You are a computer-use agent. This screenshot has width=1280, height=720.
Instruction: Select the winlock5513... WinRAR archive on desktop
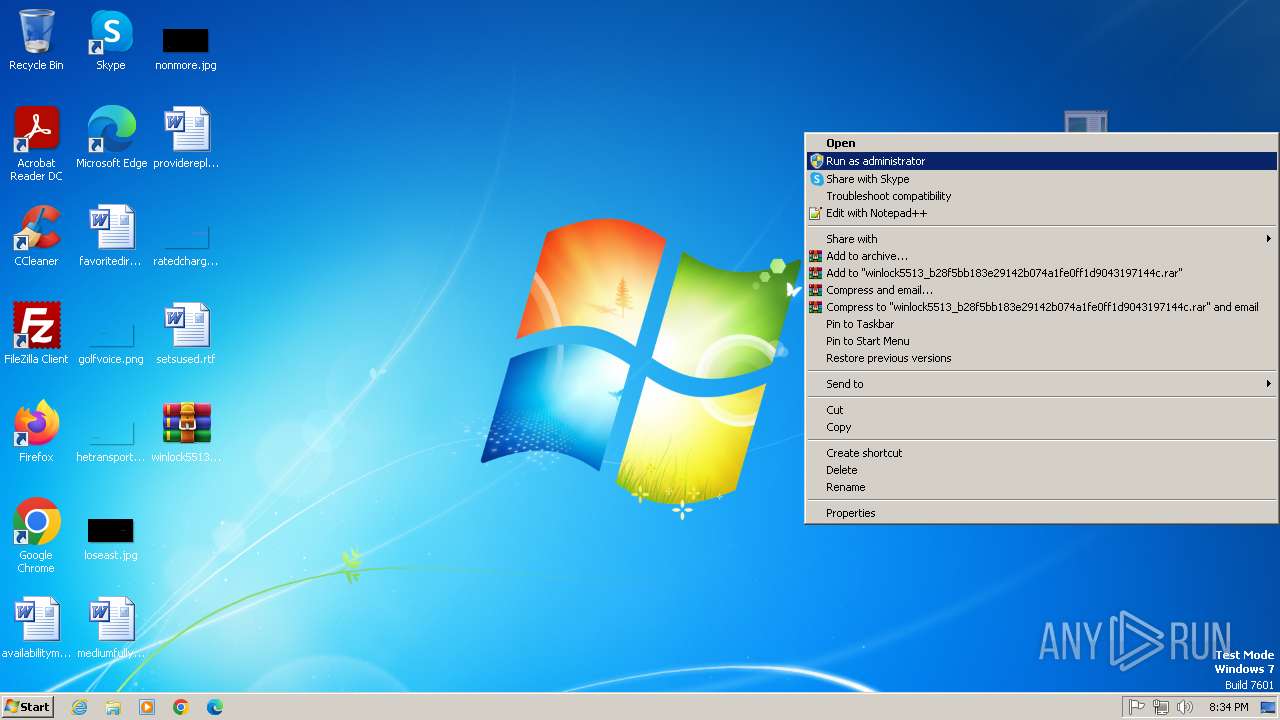(x=186, y=431)
